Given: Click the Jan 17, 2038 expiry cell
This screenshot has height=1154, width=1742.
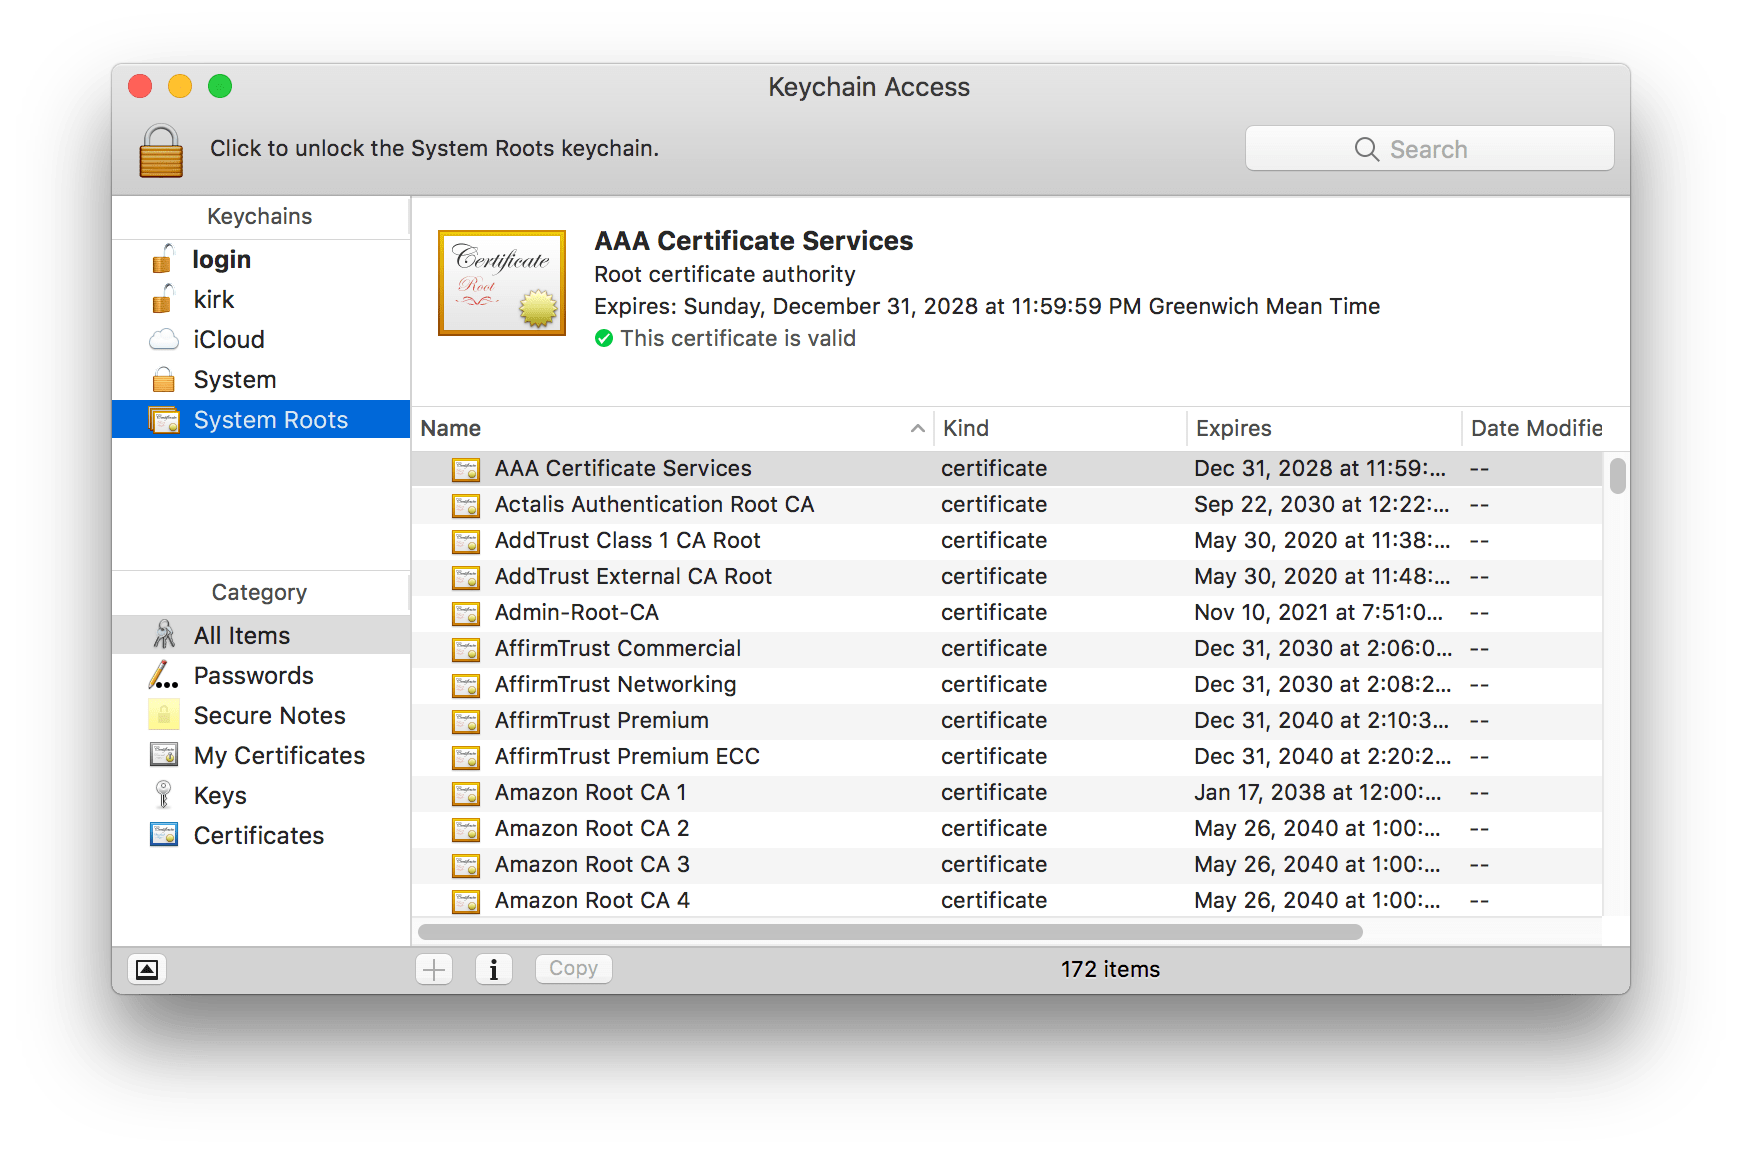Looking at the screenshot, I should tap(1317, 793).
